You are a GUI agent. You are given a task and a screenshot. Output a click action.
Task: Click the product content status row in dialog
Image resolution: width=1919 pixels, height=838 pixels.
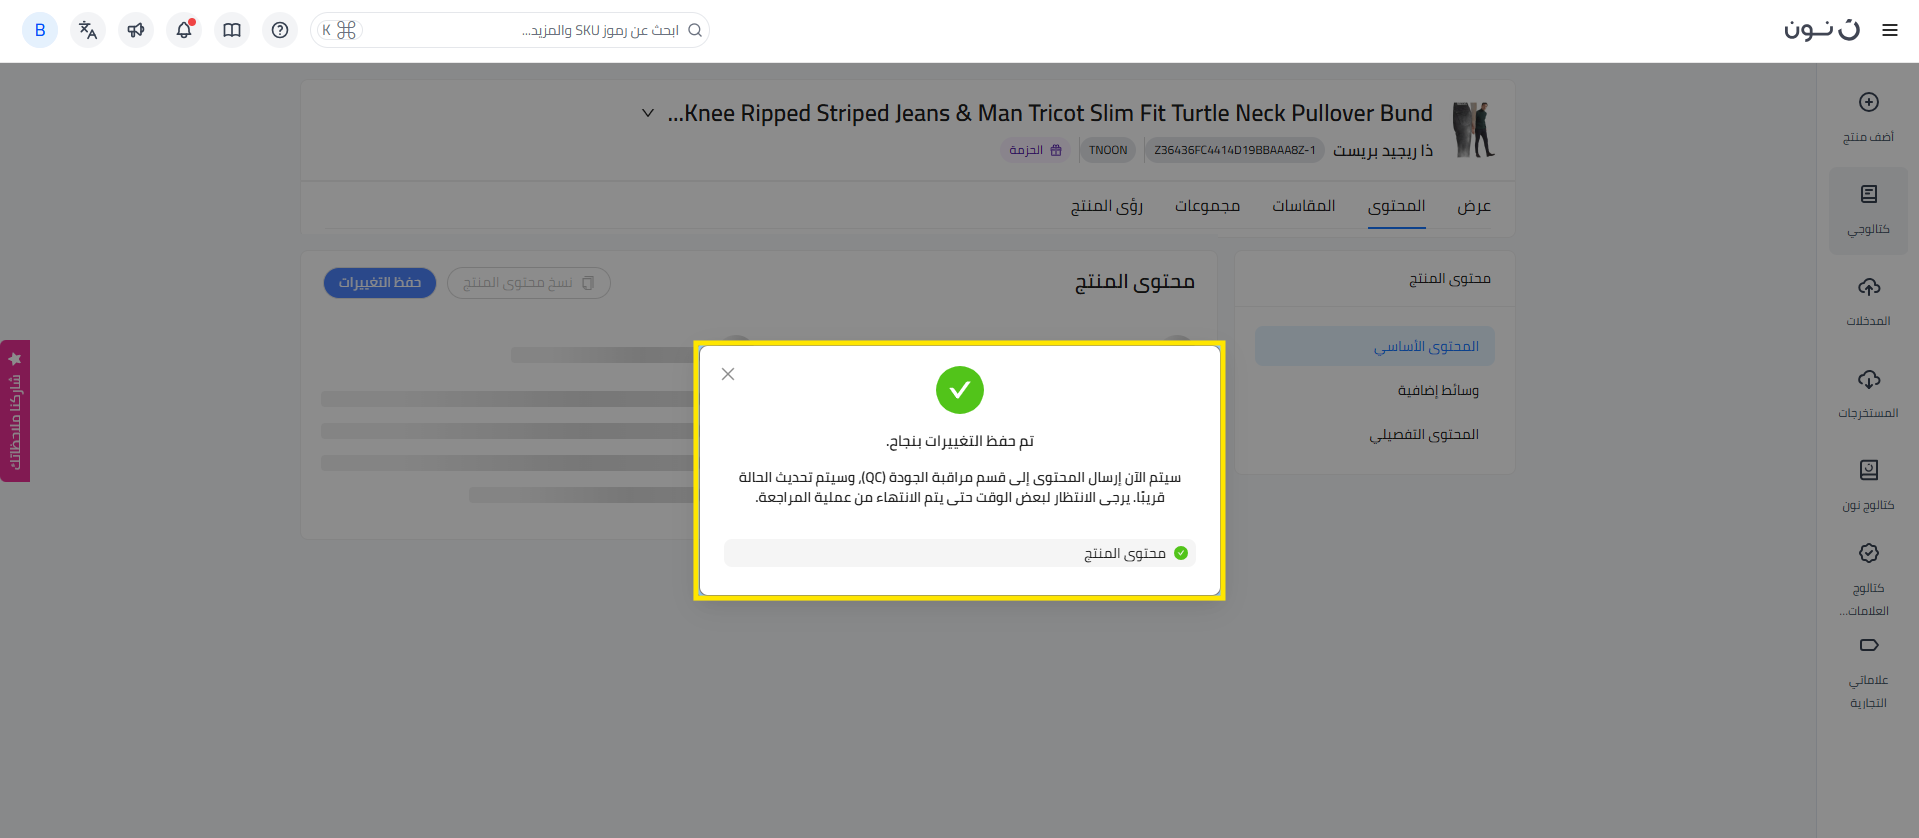(960, 553)
